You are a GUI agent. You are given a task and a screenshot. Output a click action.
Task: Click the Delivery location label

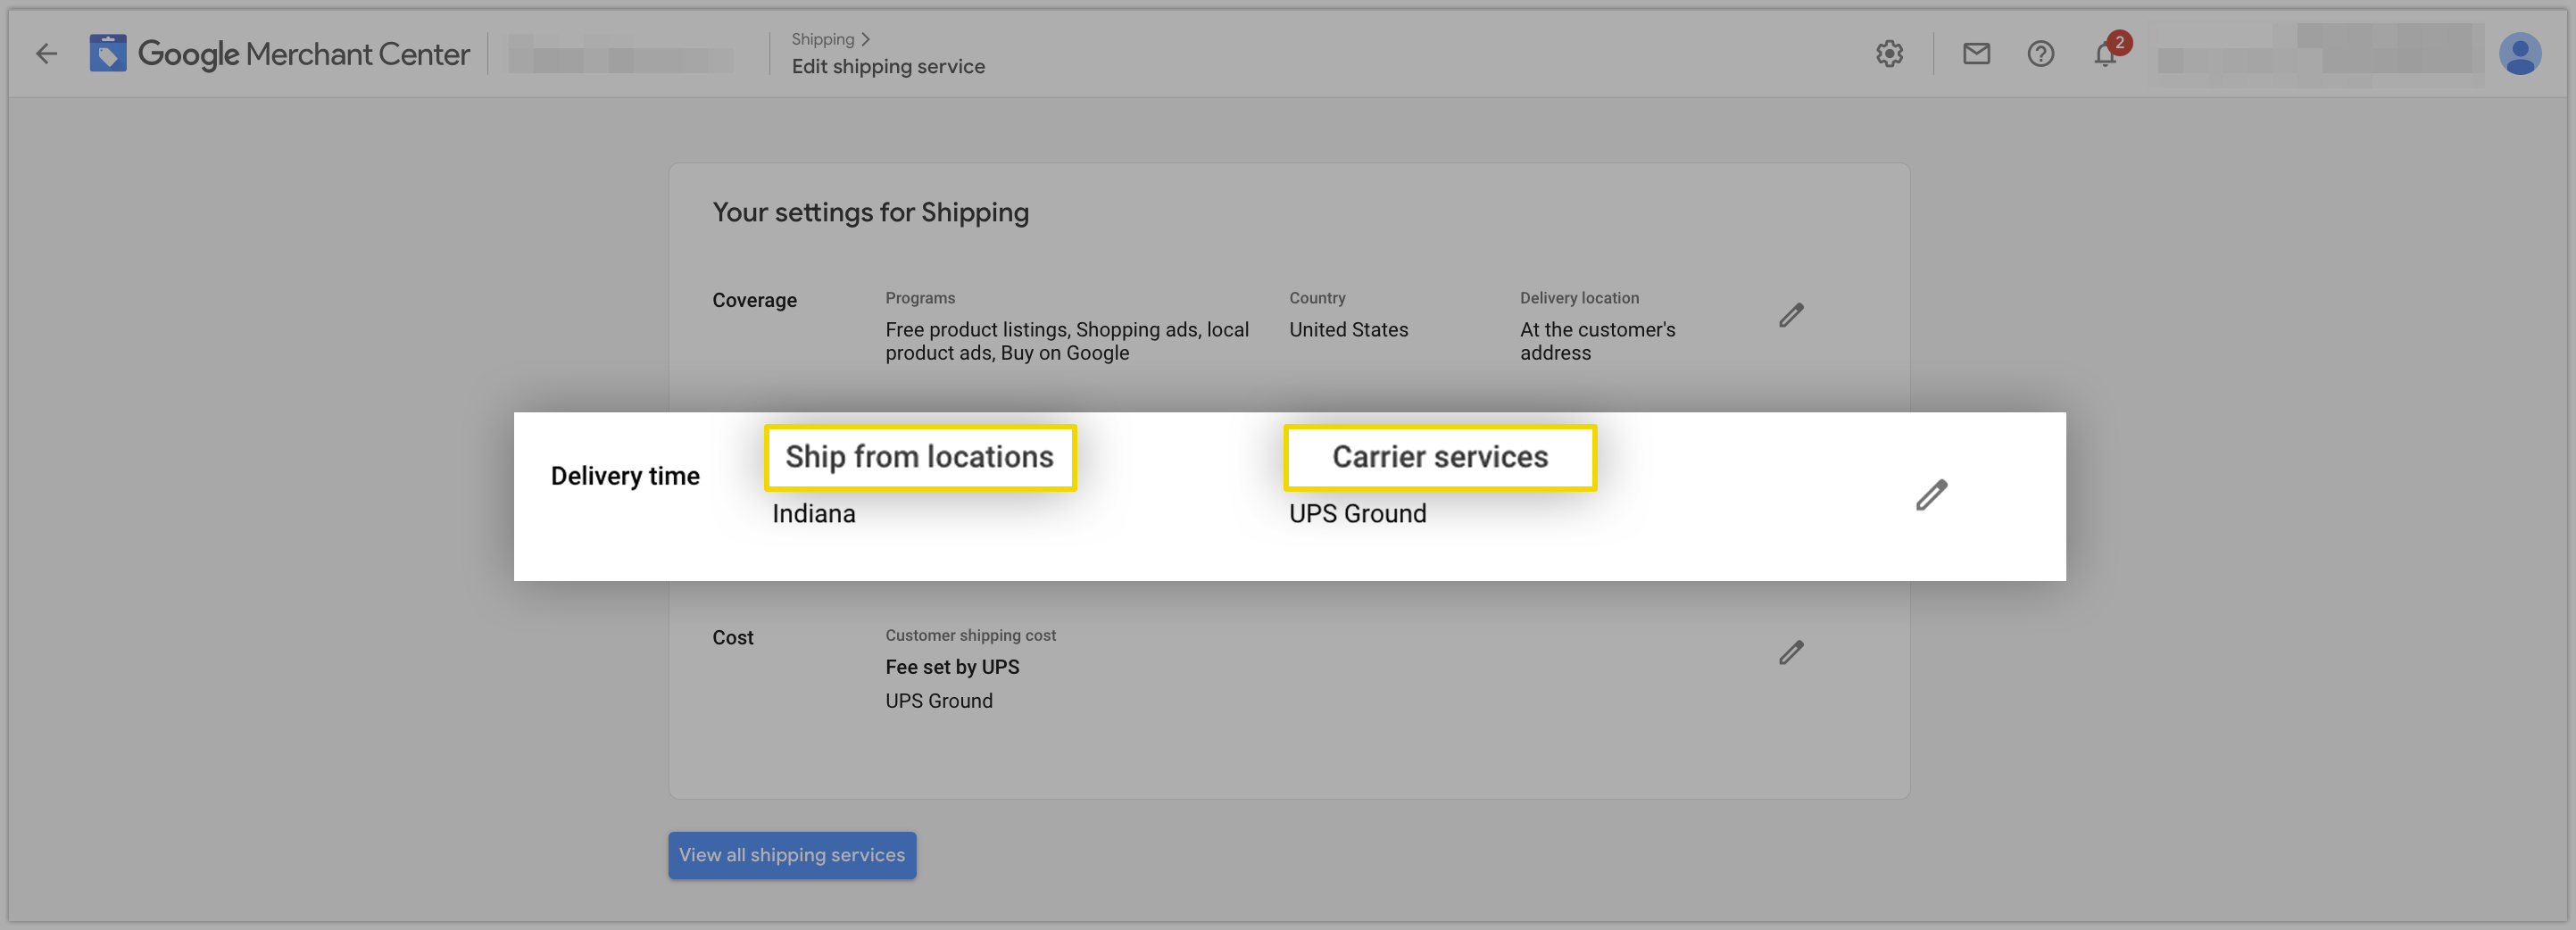pos(1579,298)
